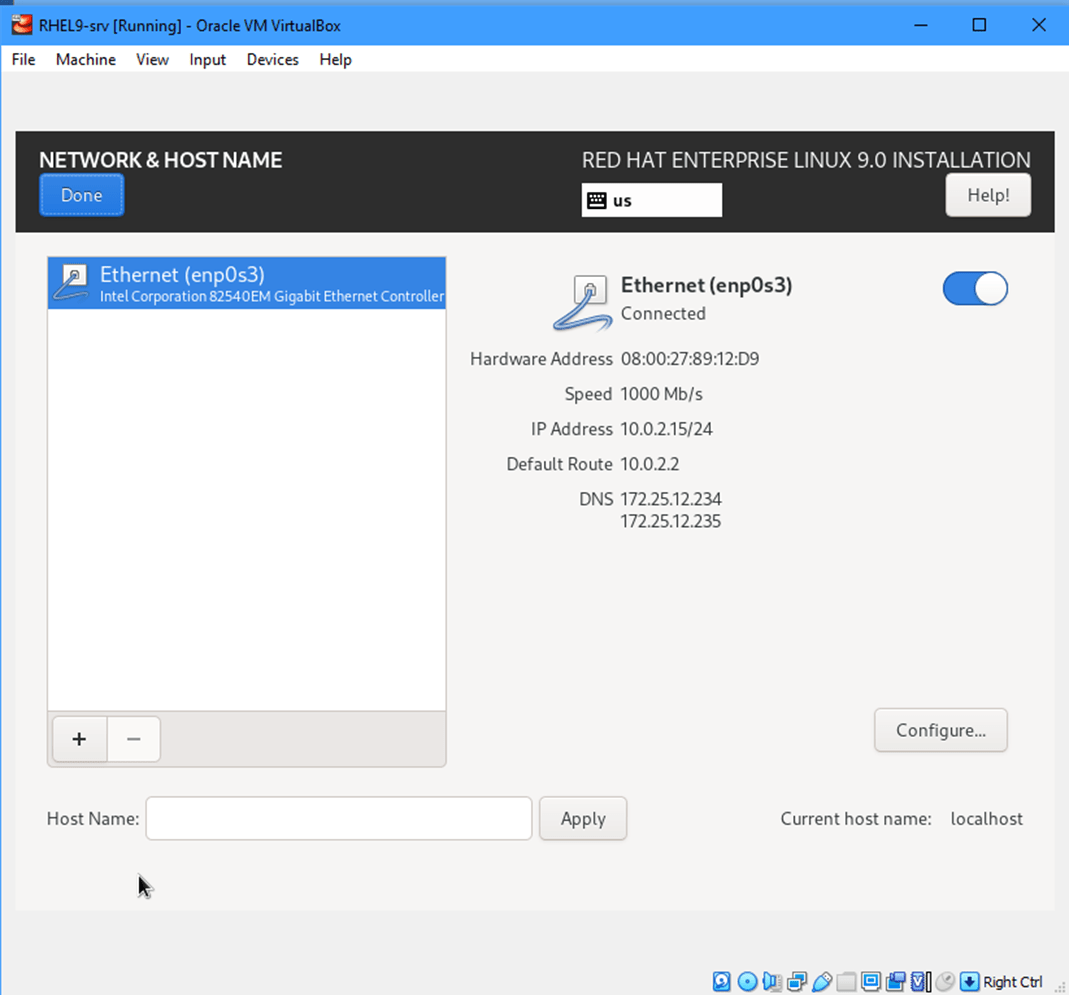Select the 'us' keyboard layout indicator
1069x995 pixels.
[x=651, y=200]
